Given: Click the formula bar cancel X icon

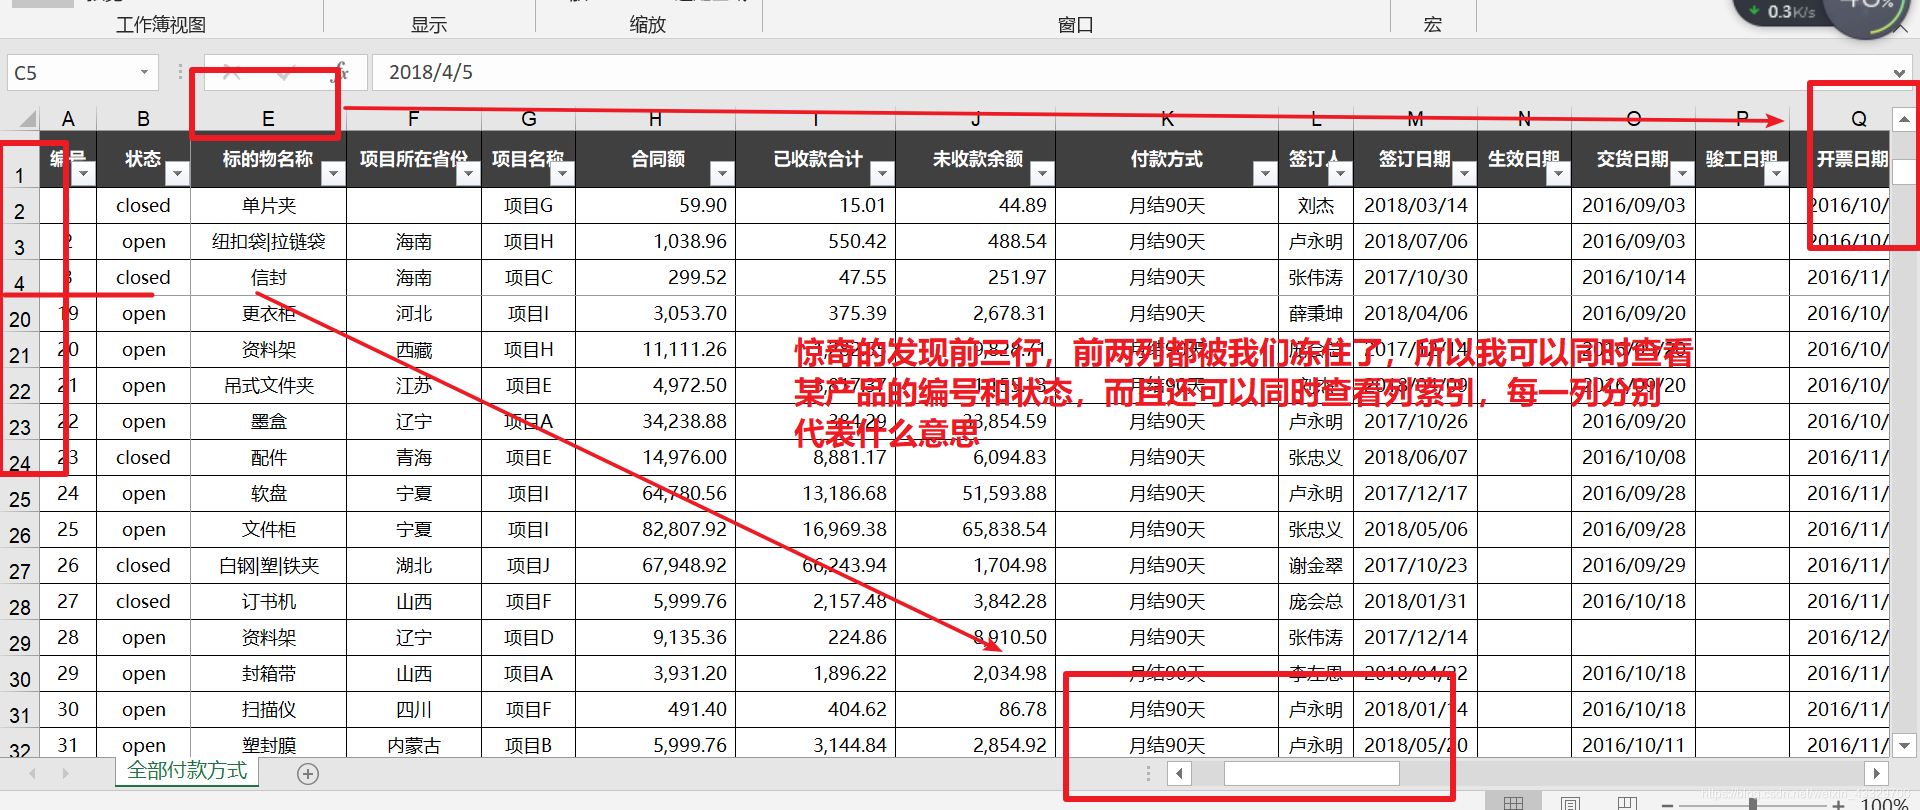Looking at the screenshot, I should coord(231,72).
